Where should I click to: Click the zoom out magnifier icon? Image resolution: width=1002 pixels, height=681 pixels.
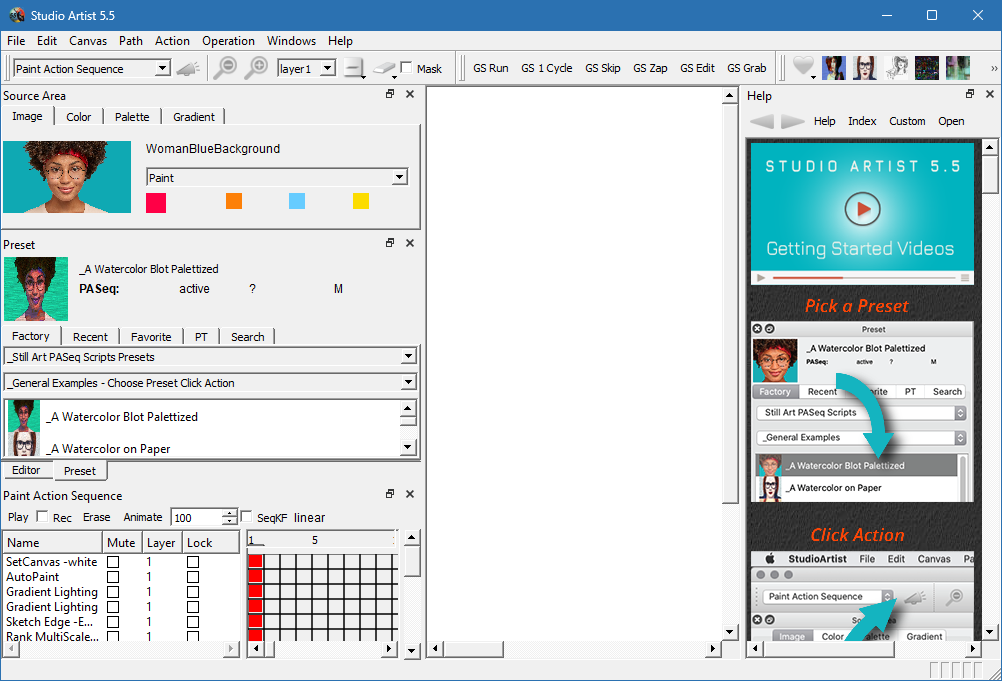coord(226,68)
